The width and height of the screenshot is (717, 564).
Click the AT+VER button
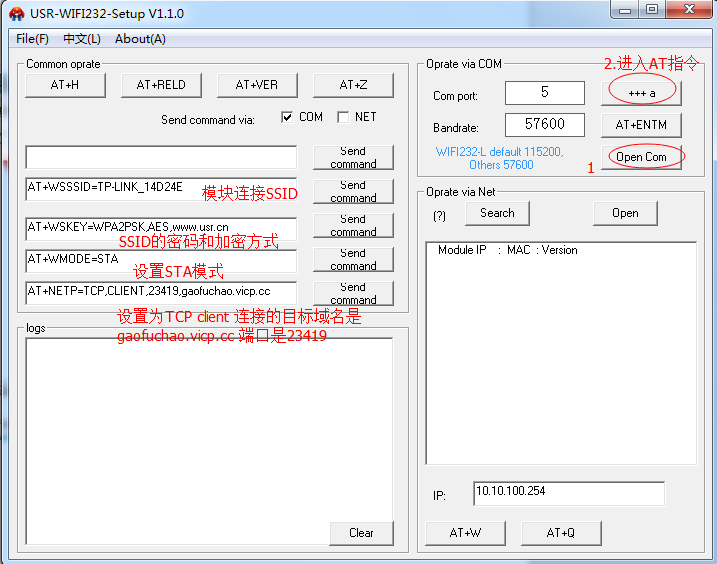pos(257,85)
